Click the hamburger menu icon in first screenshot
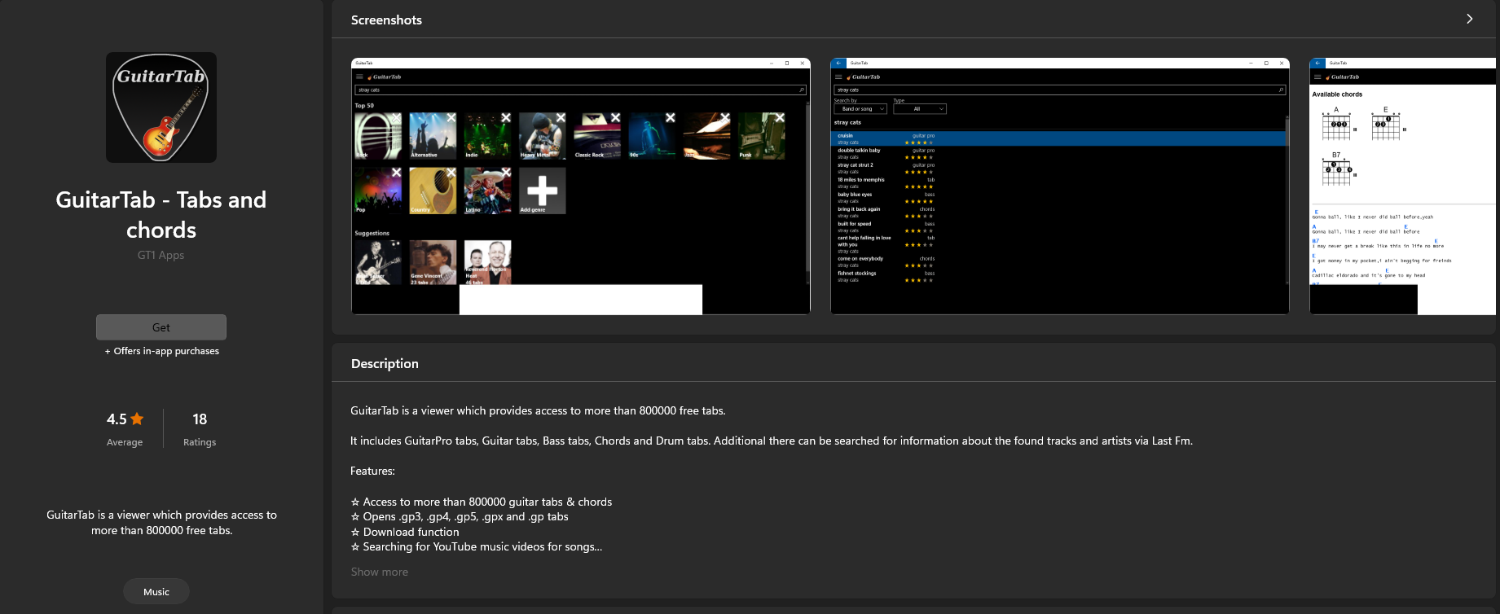The width and height of the screenshot is (1500, 614). (360, 76)
